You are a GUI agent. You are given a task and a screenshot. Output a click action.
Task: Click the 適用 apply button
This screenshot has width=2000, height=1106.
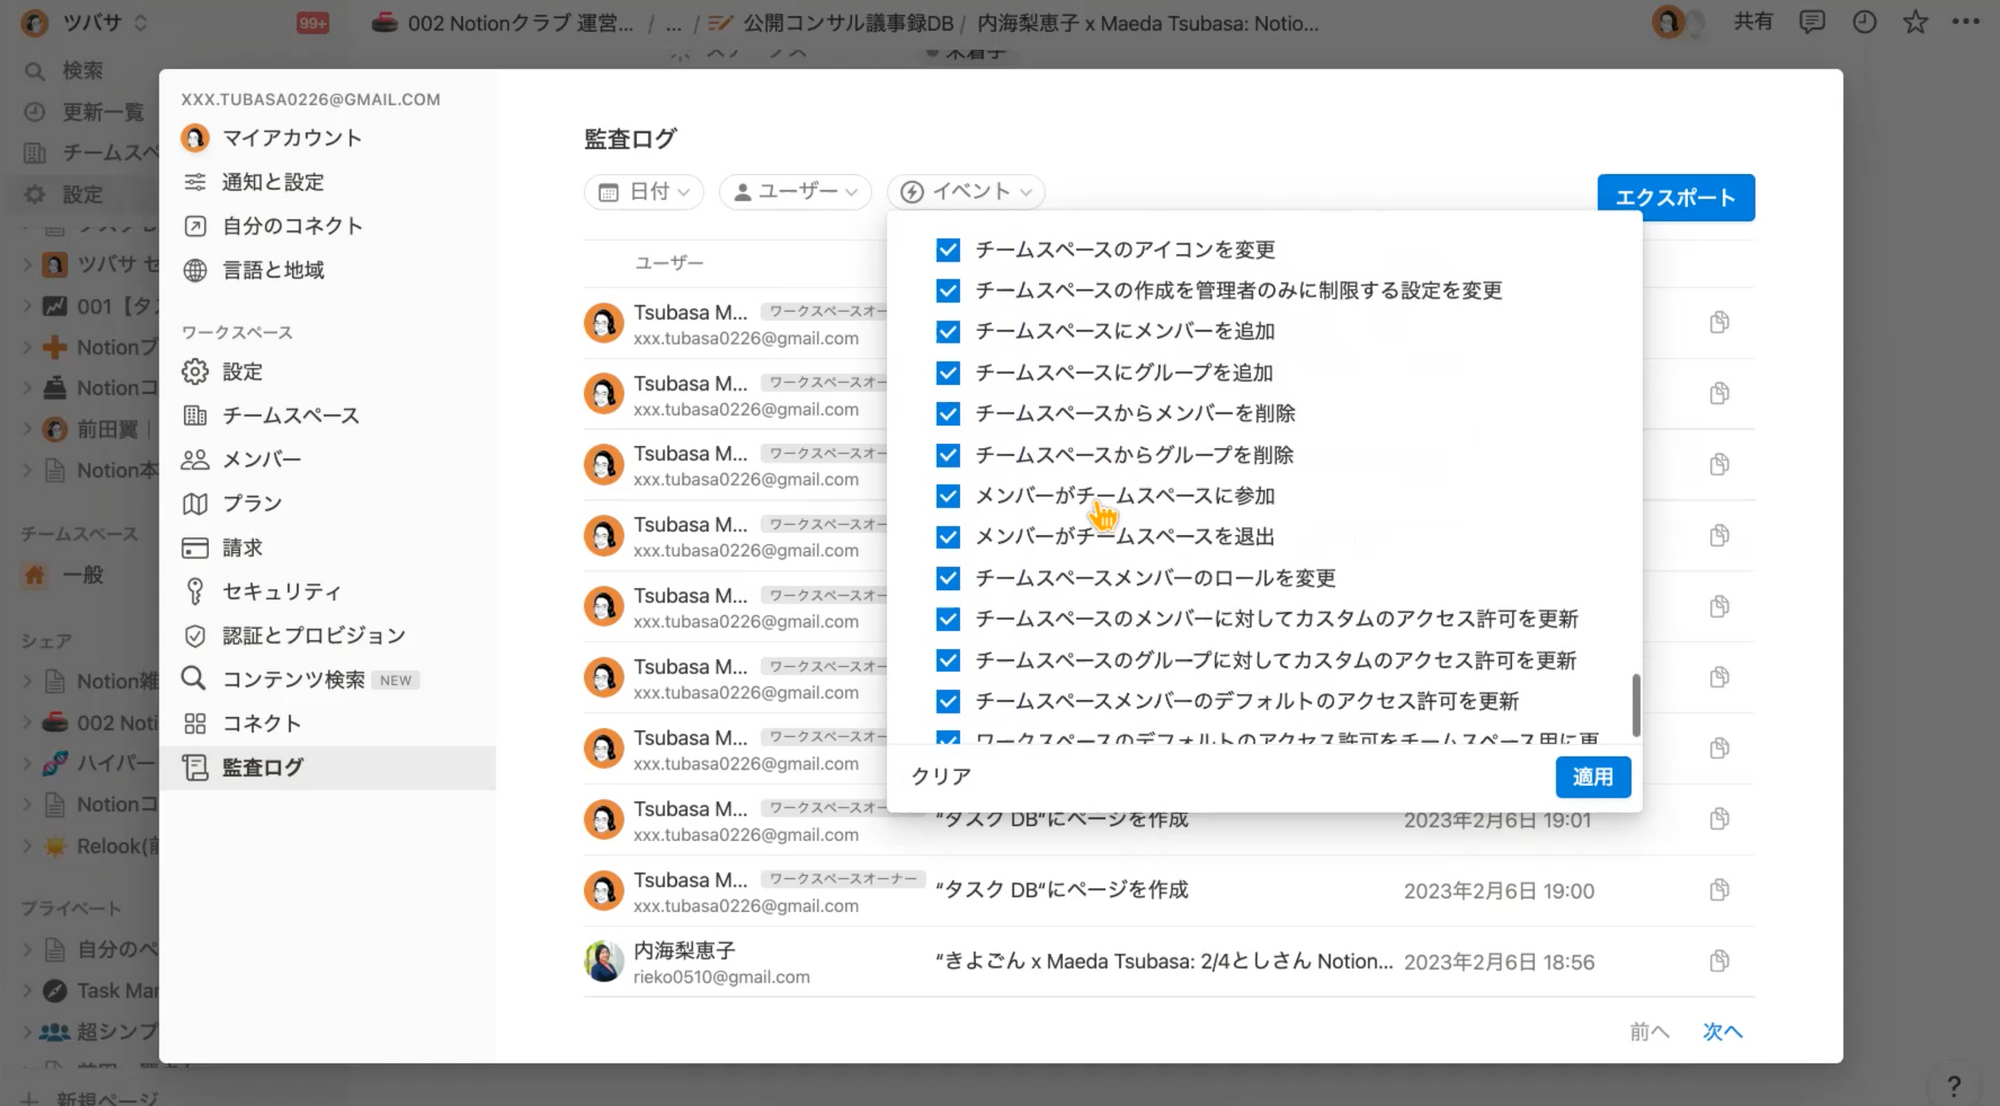click(1592, 777)
